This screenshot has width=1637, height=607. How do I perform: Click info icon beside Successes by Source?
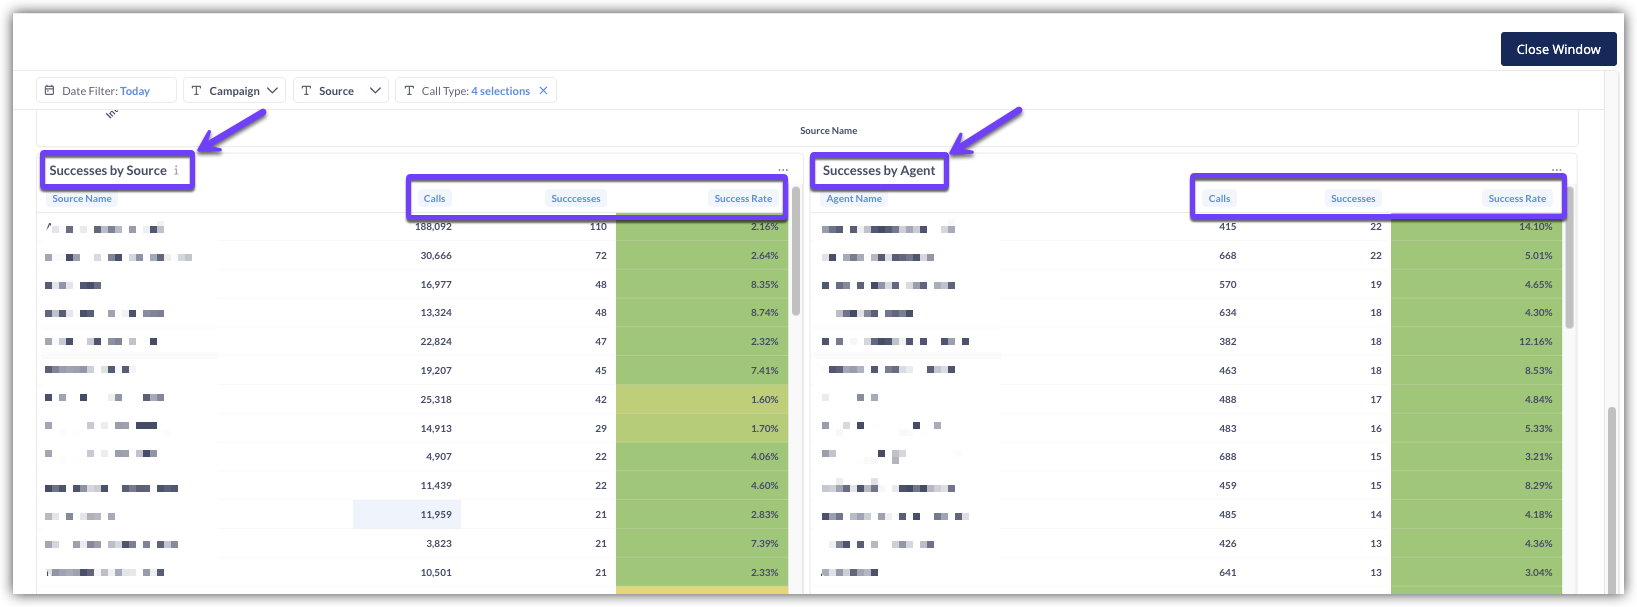pyautogui.click(x=177, y=171)
